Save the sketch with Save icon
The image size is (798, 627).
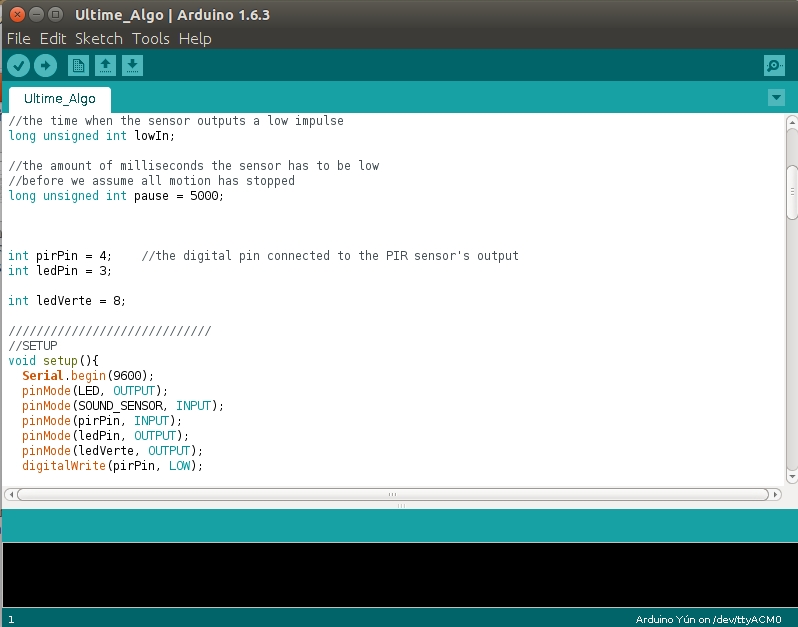[x=132, y=66]
